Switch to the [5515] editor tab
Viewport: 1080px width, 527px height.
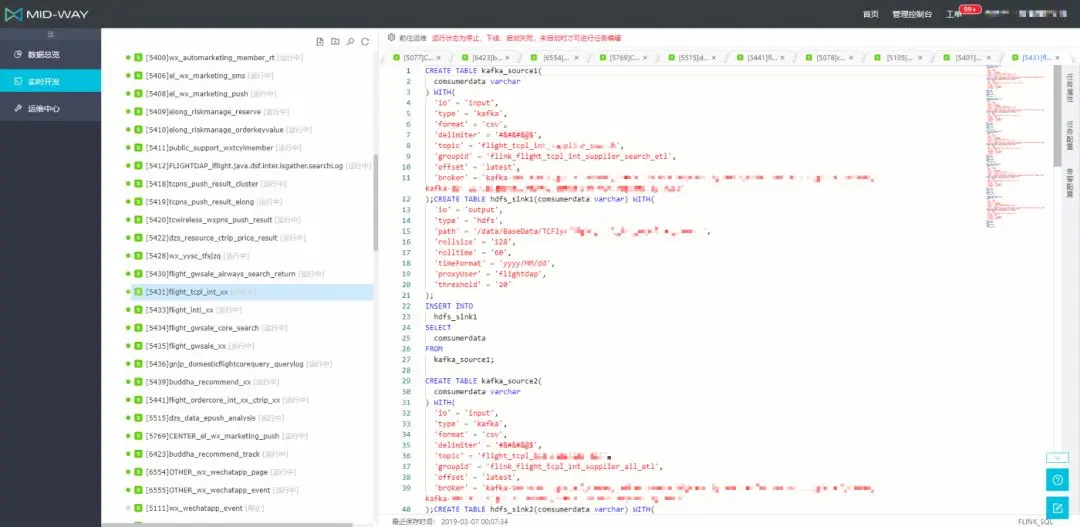(x=693, y=58)
